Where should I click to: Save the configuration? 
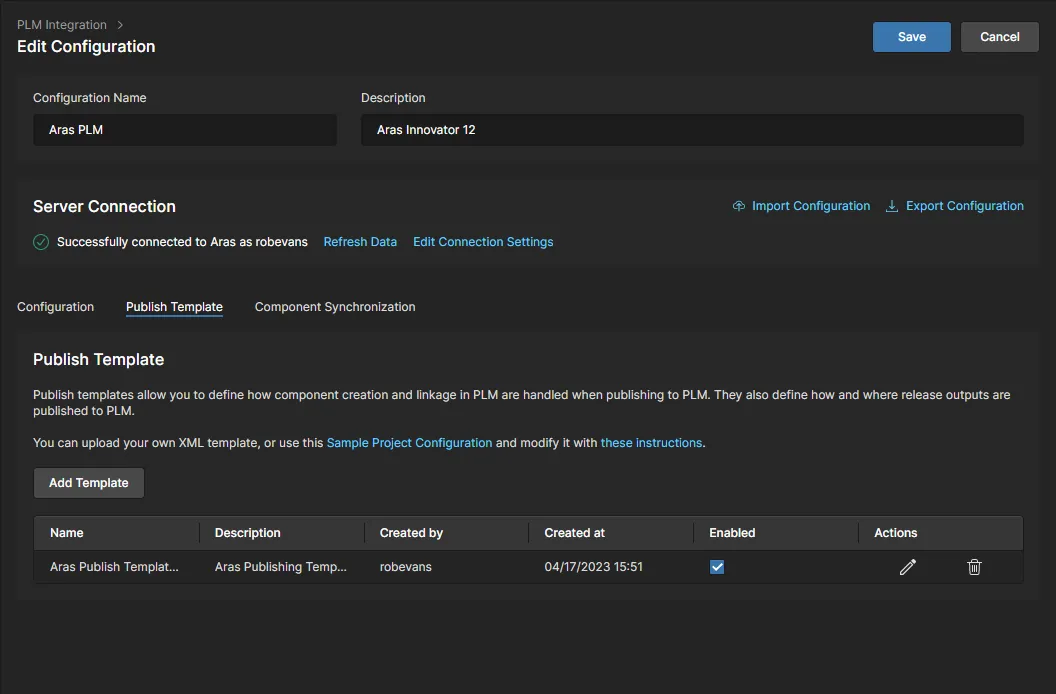[x=912, y=37]
